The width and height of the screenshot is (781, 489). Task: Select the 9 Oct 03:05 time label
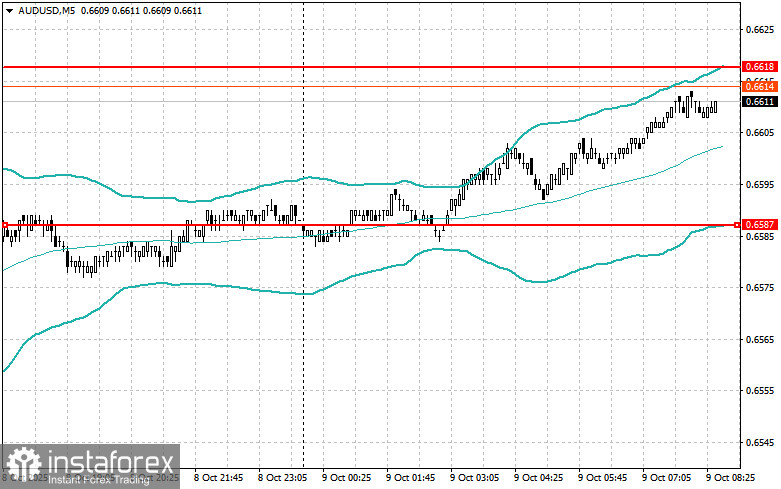[x=474, y=478]
